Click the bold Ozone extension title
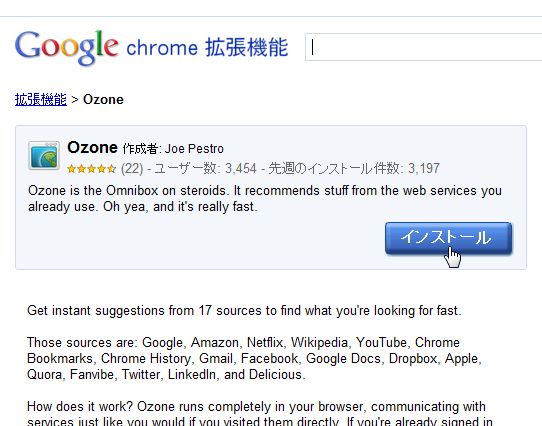 coord(92,148)
